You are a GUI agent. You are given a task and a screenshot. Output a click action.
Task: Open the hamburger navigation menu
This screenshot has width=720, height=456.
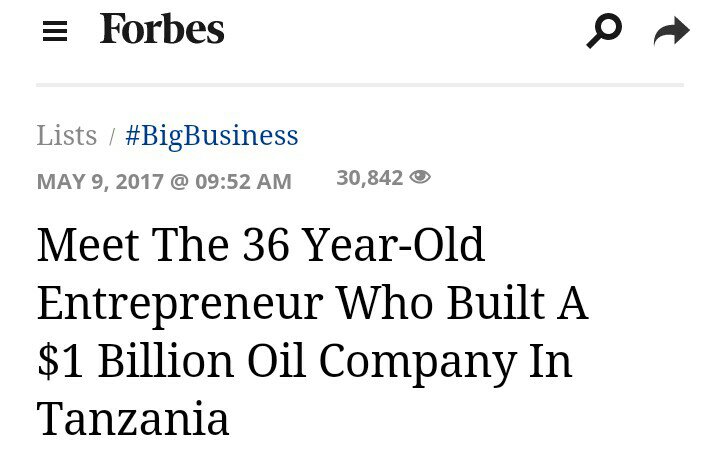[x=55, y=32]
